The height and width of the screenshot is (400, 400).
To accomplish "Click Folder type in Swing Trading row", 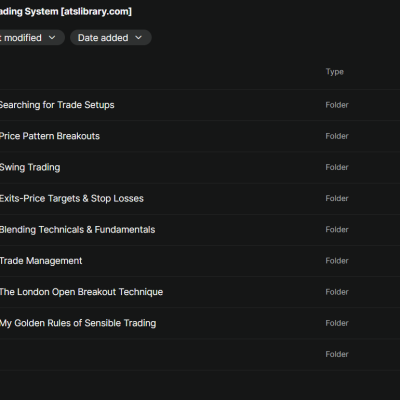I will (x=337, y=167).
